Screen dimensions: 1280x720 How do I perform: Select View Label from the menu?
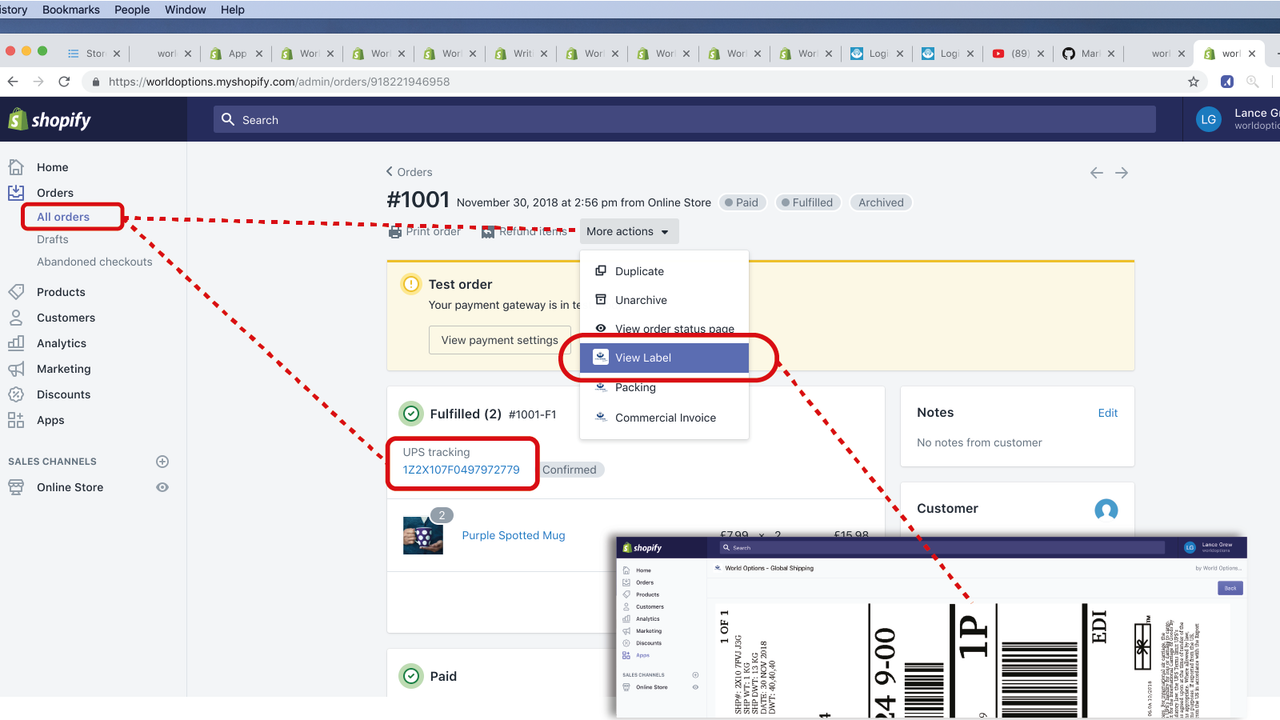[665, 358]
